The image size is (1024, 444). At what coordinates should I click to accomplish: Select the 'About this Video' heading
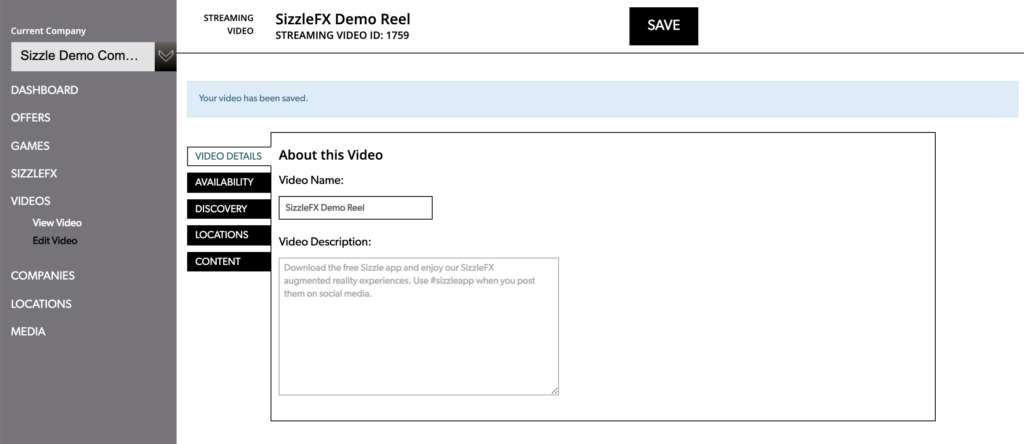(330, 155)
